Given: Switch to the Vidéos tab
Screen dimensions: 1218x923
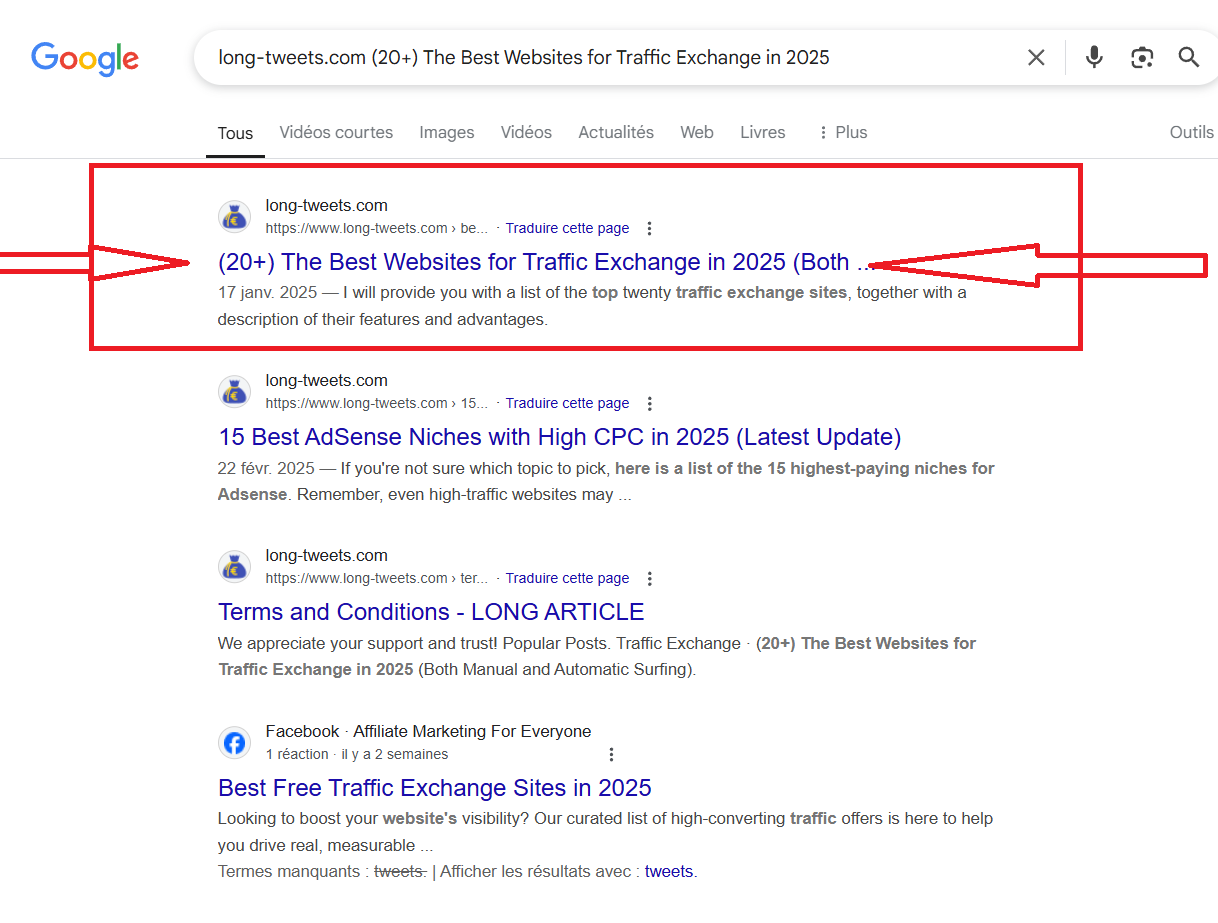Looking at the screenshot, I should pos(526,132).
